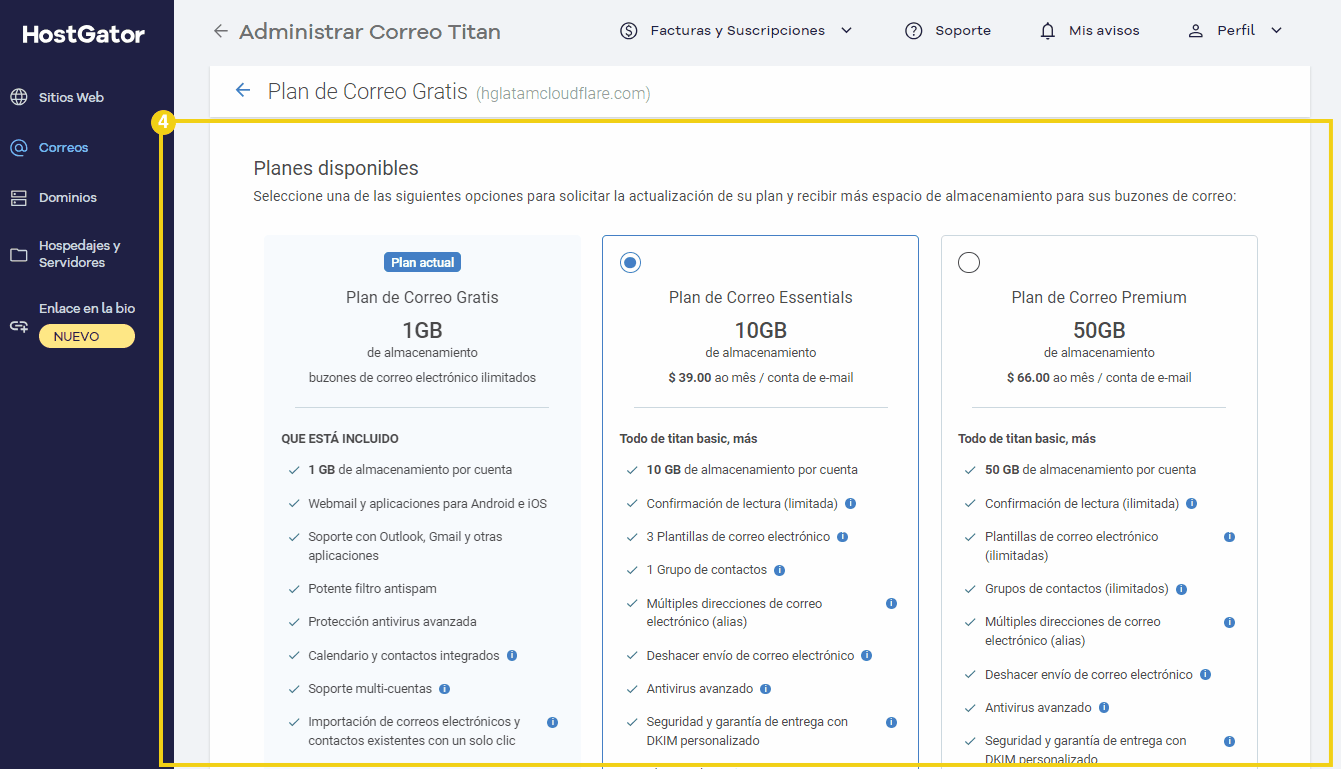Screen dimensions: 1341x769
Task: Click info icon for Importación de correos electrónicos
Action: click(553, 722)
